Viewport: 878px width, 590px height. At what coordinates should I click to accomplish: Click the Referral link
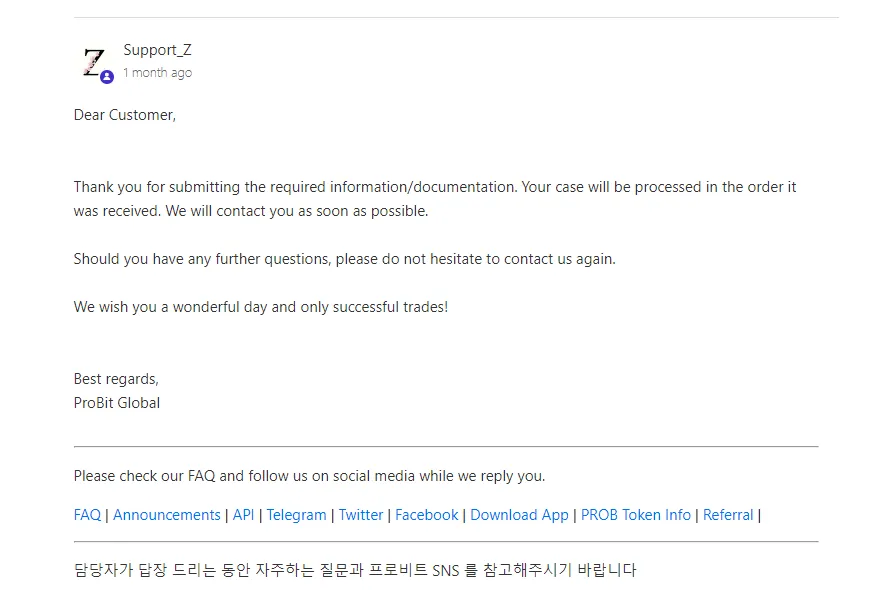728,515
